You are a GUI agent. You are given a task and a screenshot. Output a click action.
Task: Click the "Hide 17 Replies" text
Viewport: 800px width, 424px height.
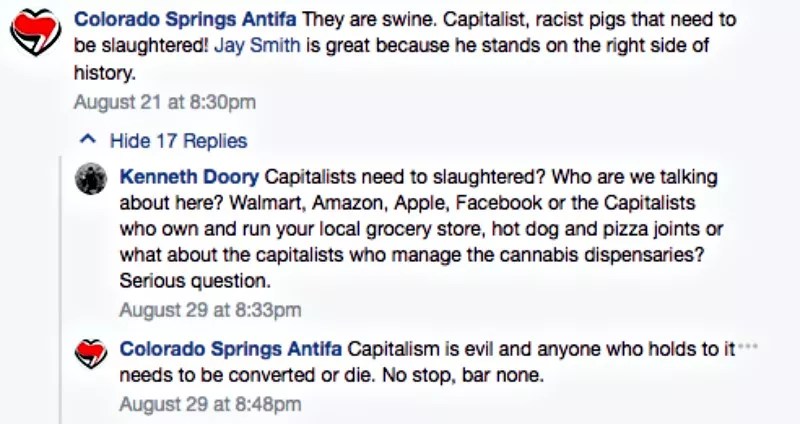pos(178,141)
